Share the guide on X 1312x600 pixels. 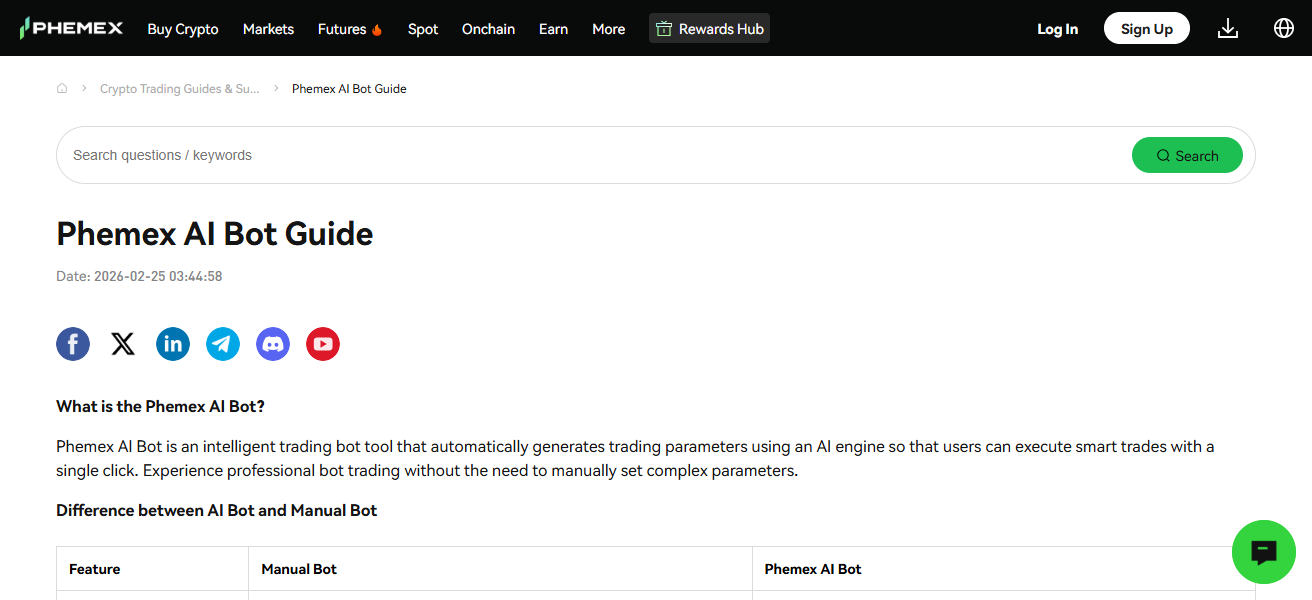tap(123, 344)
